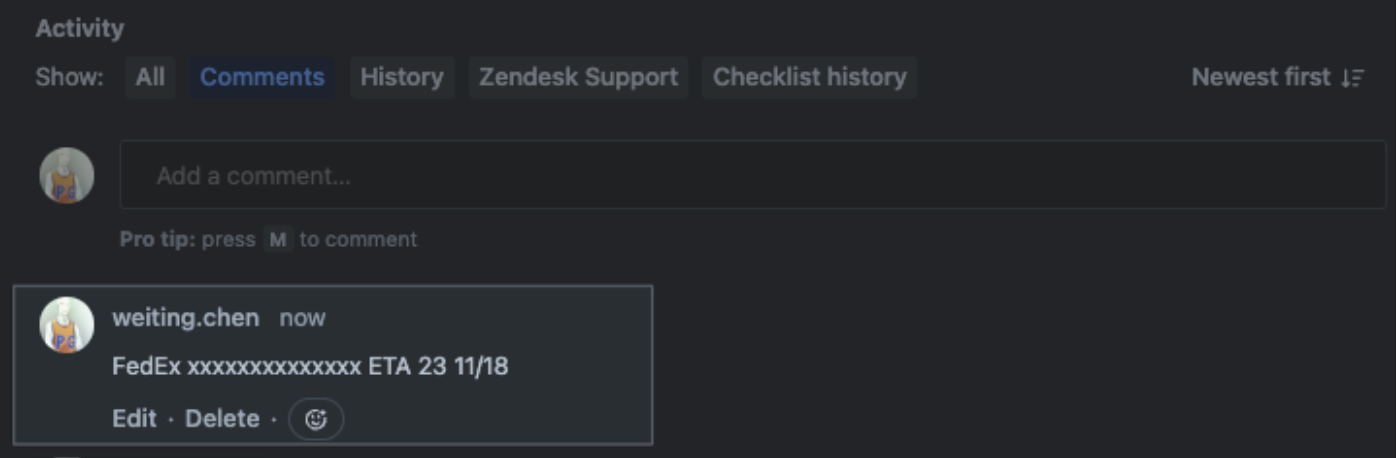Click the Show filter label
The width and height of the screenshot is (1396, 458).
(x=69, y=77)
